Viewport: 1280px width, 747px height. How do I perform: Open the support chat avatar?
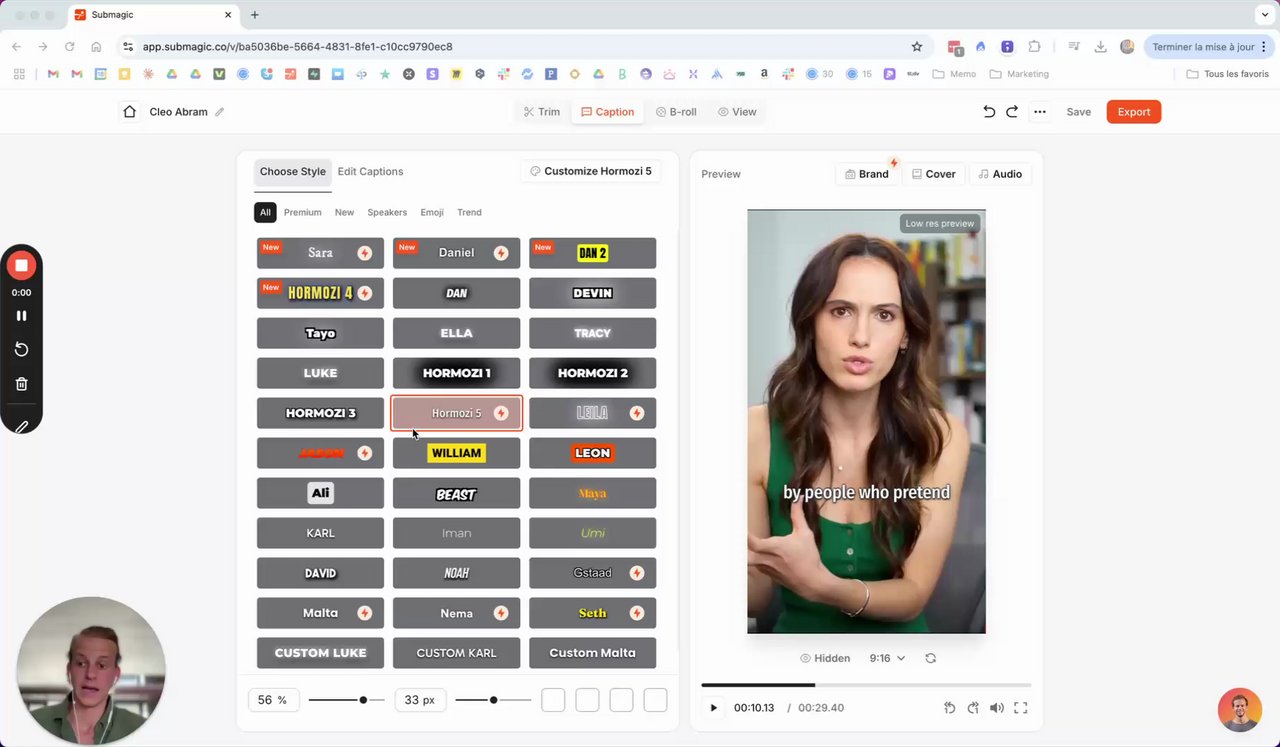[1240, 710]
